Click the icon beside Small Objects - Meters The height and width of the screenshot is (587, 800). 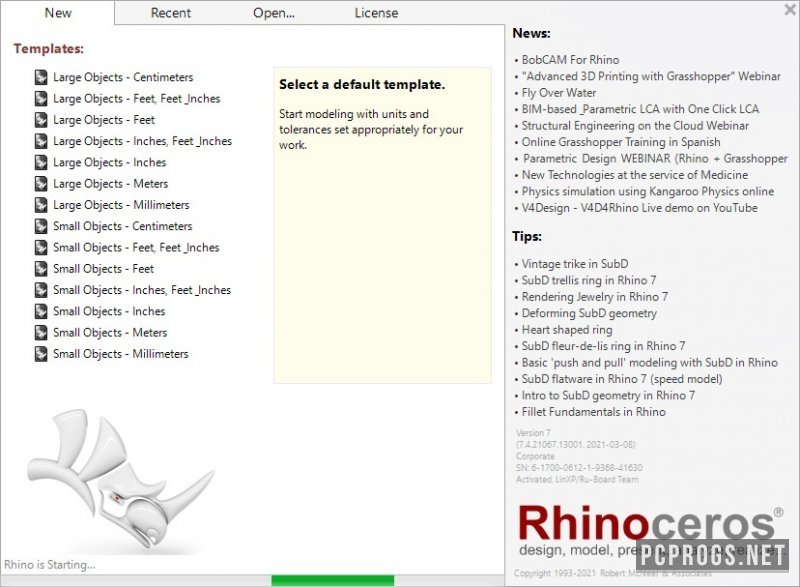pyautogui.click(x=41, y=333)
